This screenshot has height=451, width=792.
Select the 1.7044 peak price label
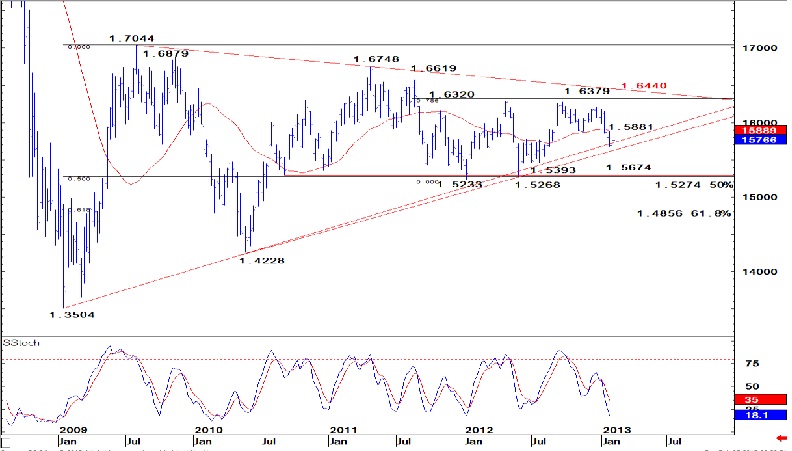tap(128, 35)
